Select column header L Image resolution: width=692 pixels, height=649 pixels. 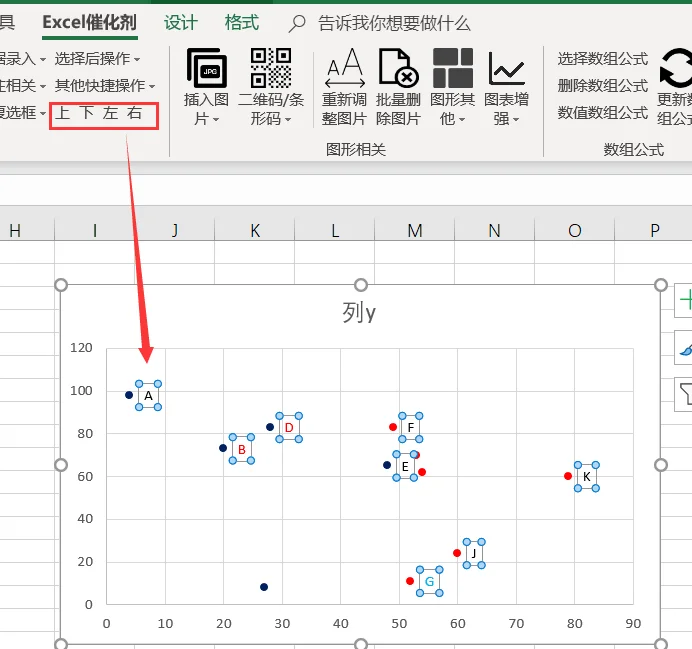pyautogui.click(x=335, y=230)
